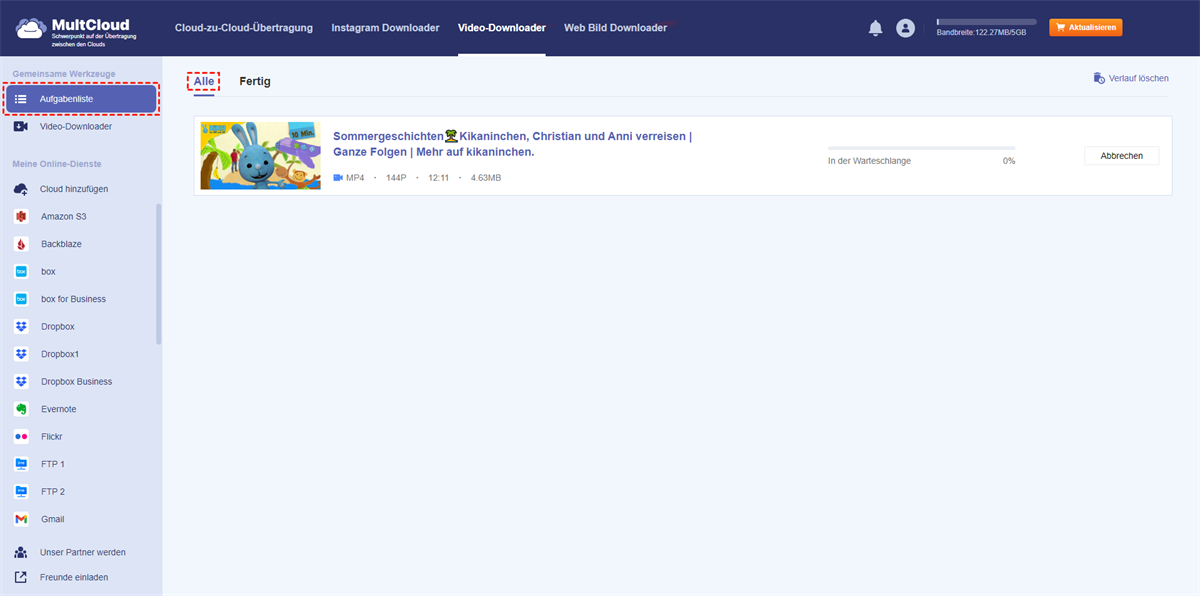Open Unser Partner werden link

coord(83,552)
